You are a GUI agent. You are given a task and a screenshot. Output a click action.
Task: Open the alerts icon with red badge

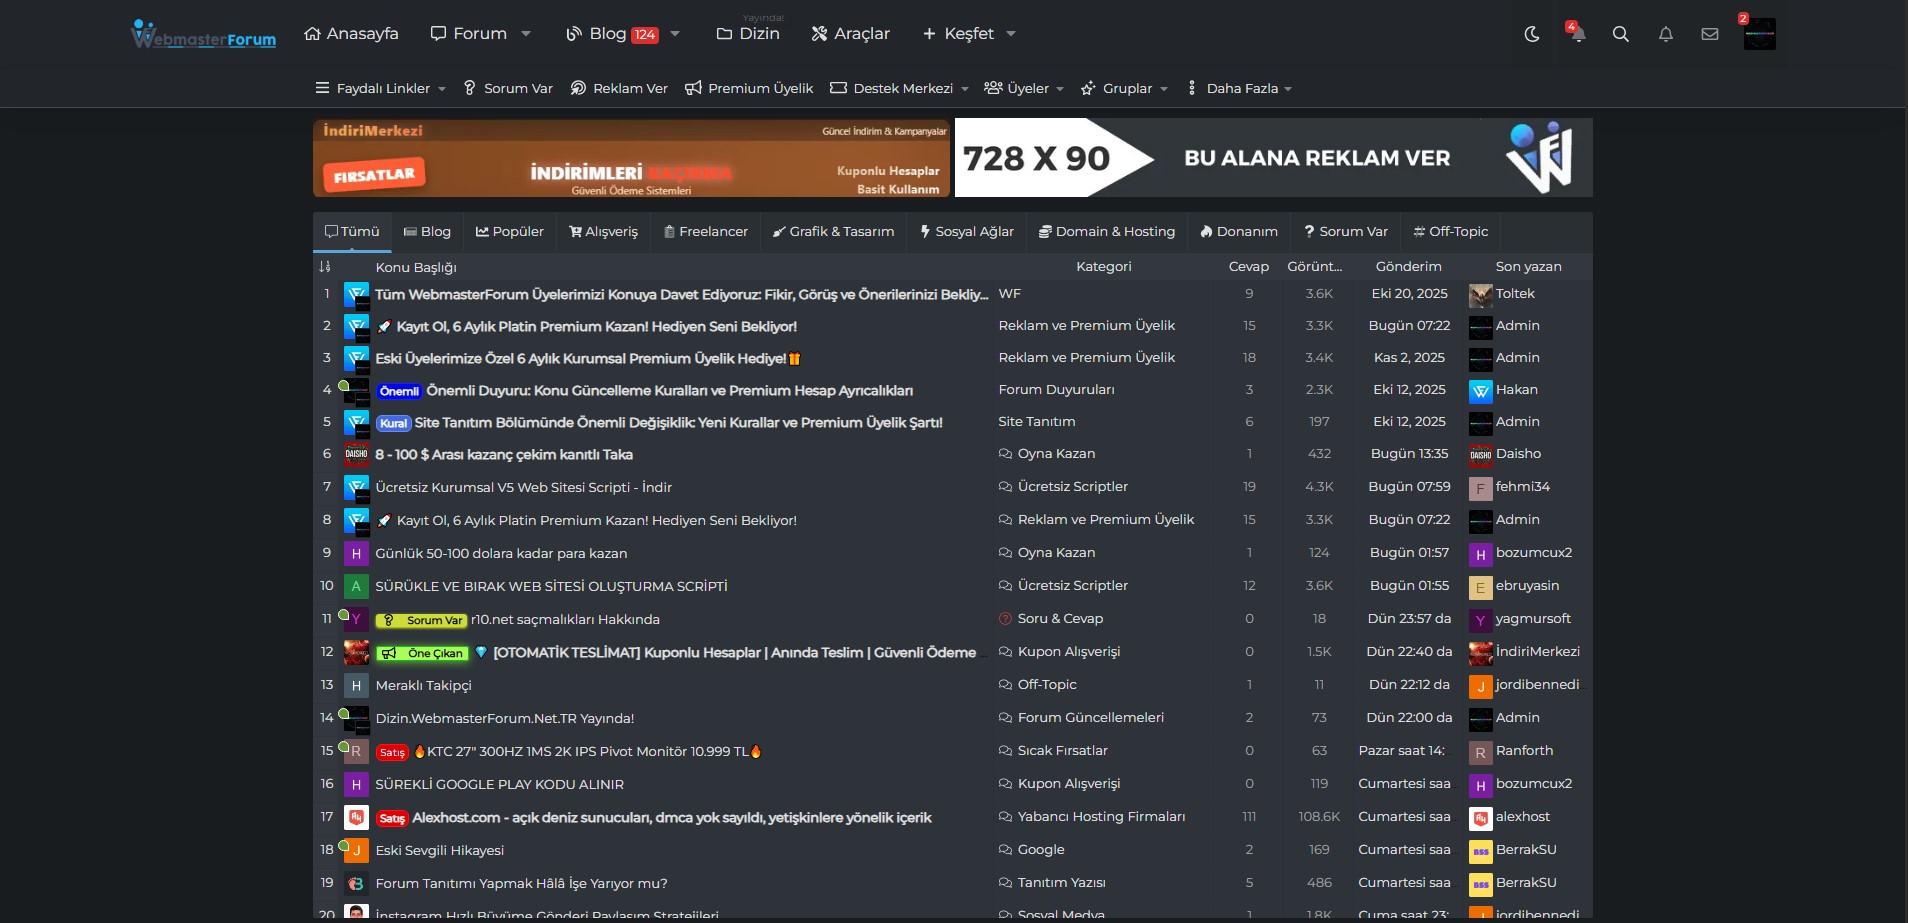pos(1576,33)
